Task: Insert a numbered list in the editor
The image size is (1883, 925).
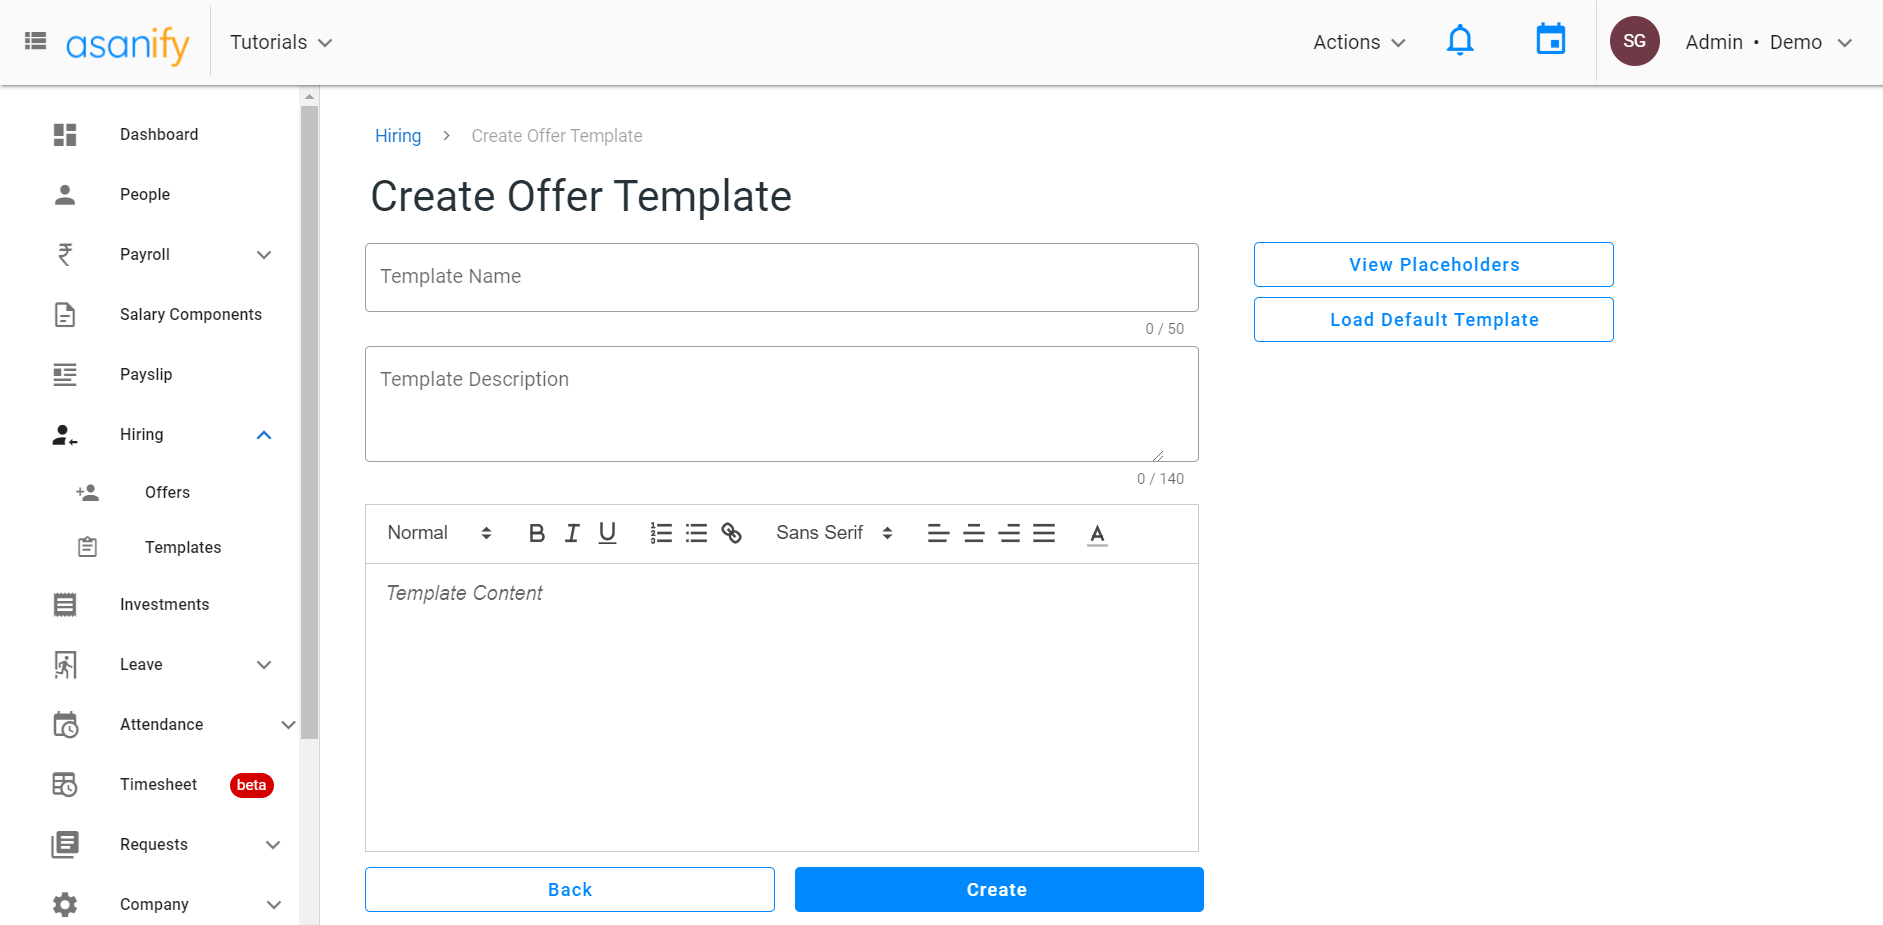Action: 661,533
